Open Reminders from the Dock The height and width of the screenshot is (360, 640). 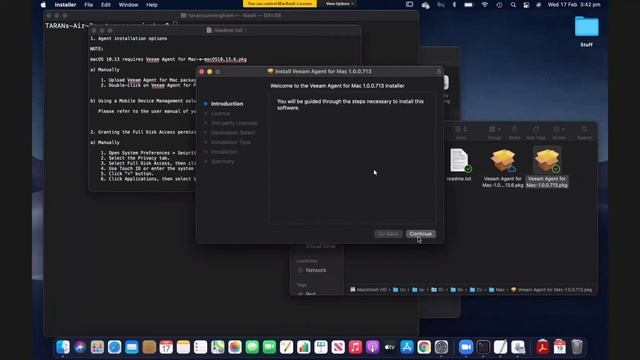pos(200,347)
